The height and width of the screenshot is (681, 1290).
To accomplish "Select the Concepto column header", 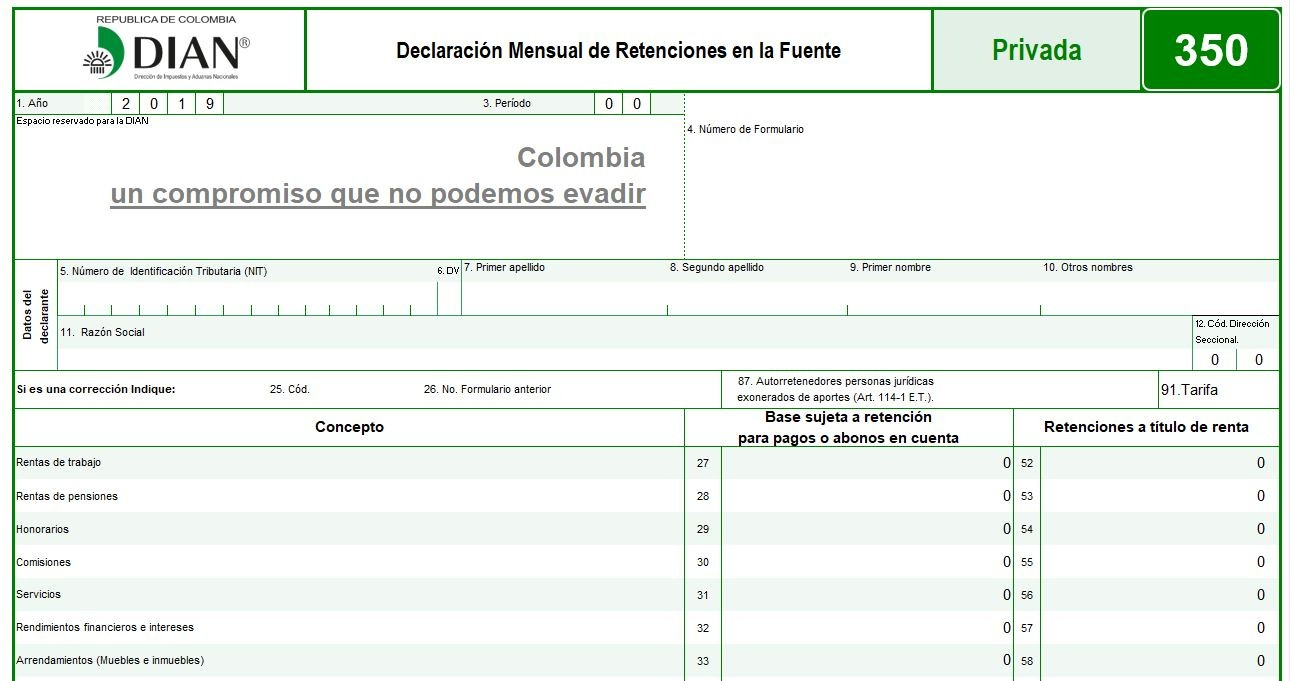I will [349, 427].
